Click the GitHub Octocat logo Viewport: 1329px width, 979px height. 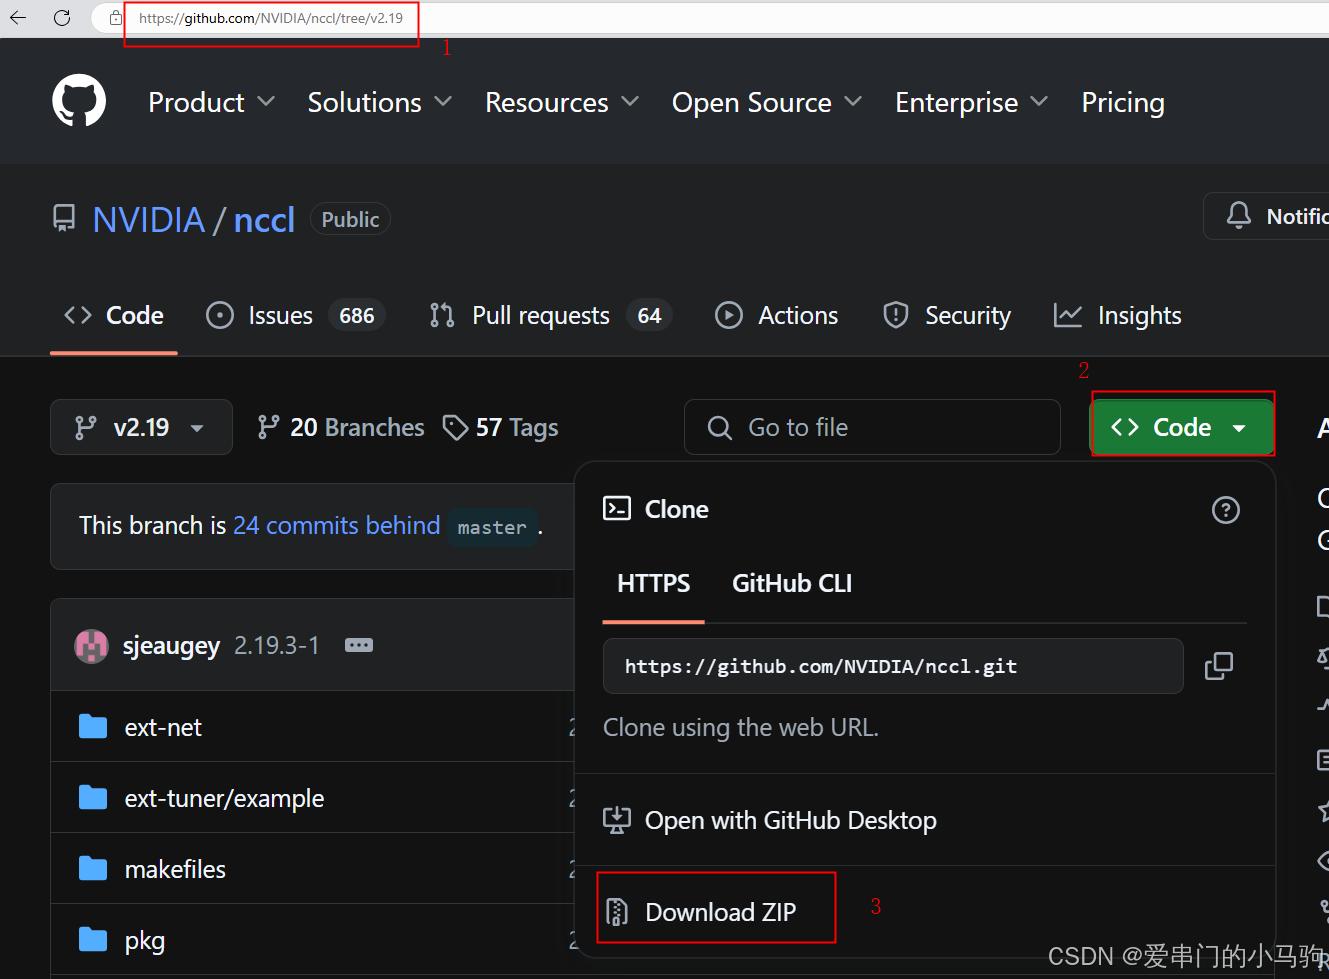(x=79, y=101)
